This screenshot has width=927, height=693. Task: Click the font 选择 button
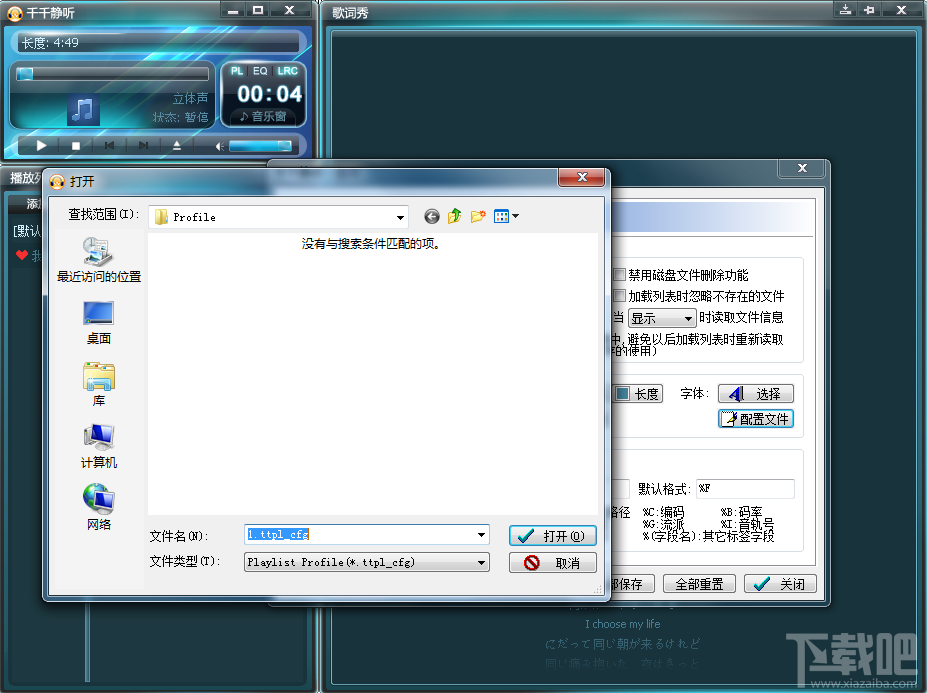[756, 394]
